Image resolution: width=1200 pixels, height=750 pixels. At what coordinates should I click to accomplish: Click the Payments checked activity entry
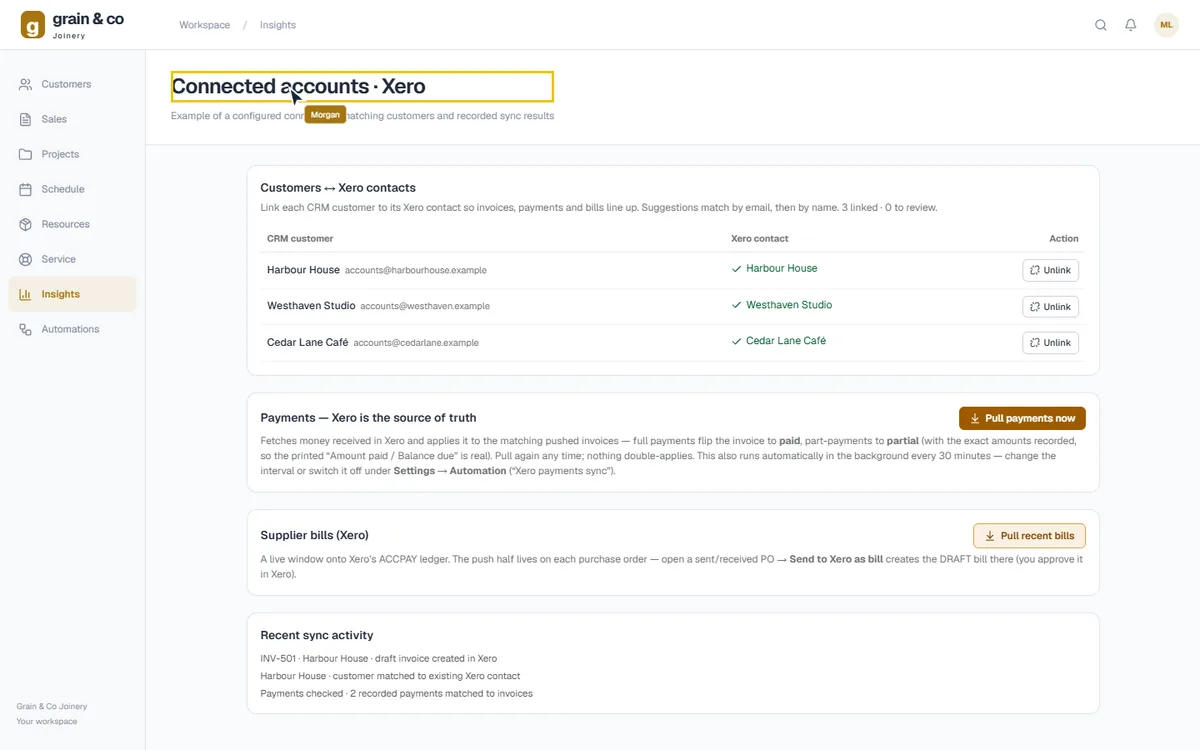tap(397, 693)
